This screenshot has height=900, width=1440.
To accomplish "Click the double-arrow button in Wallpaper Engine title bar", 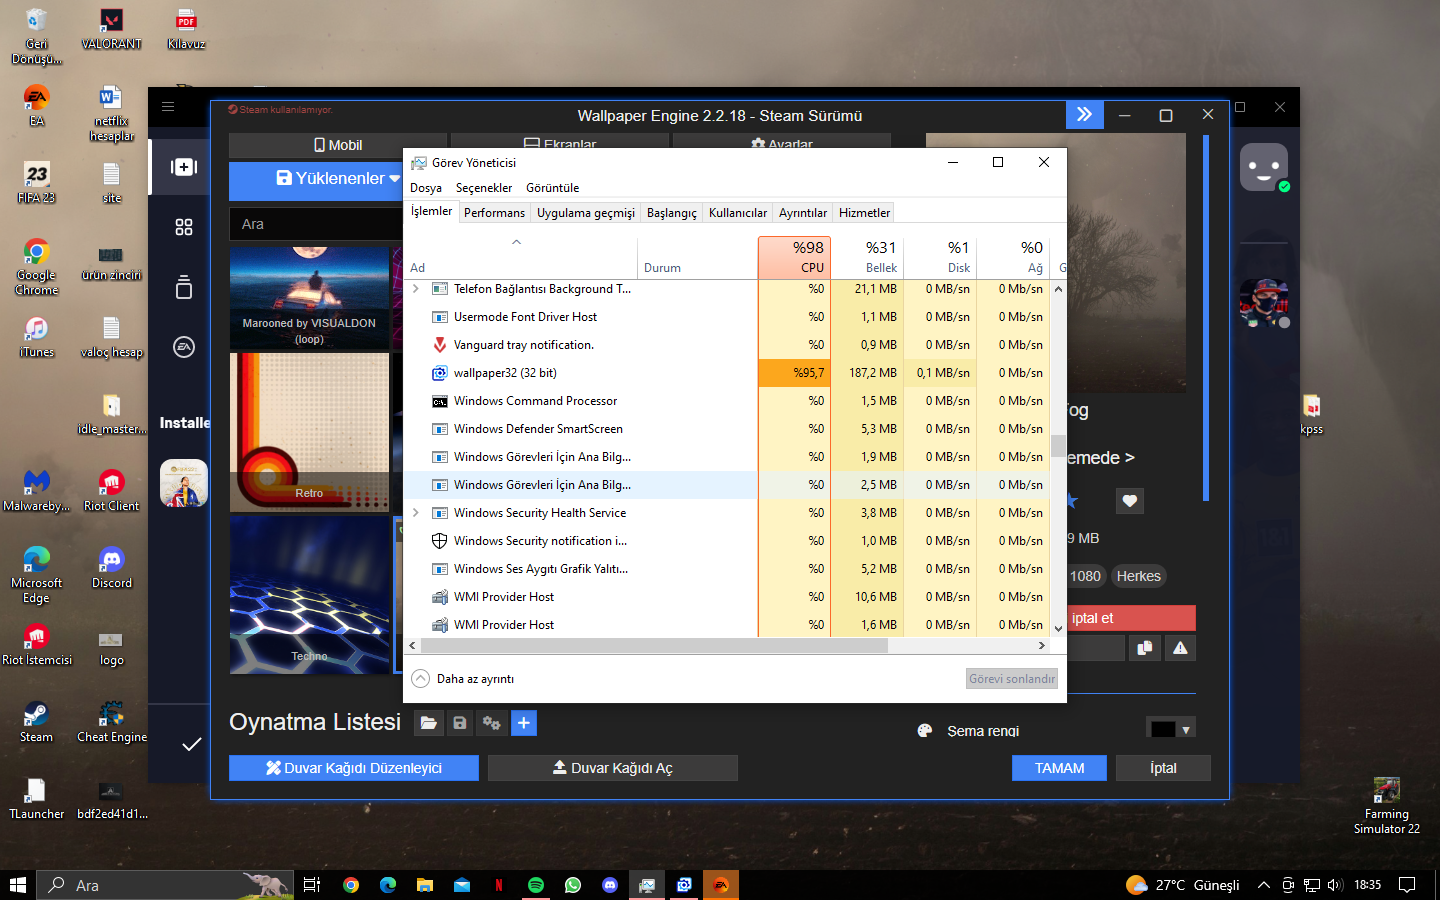I will (x=1085, y=115).
